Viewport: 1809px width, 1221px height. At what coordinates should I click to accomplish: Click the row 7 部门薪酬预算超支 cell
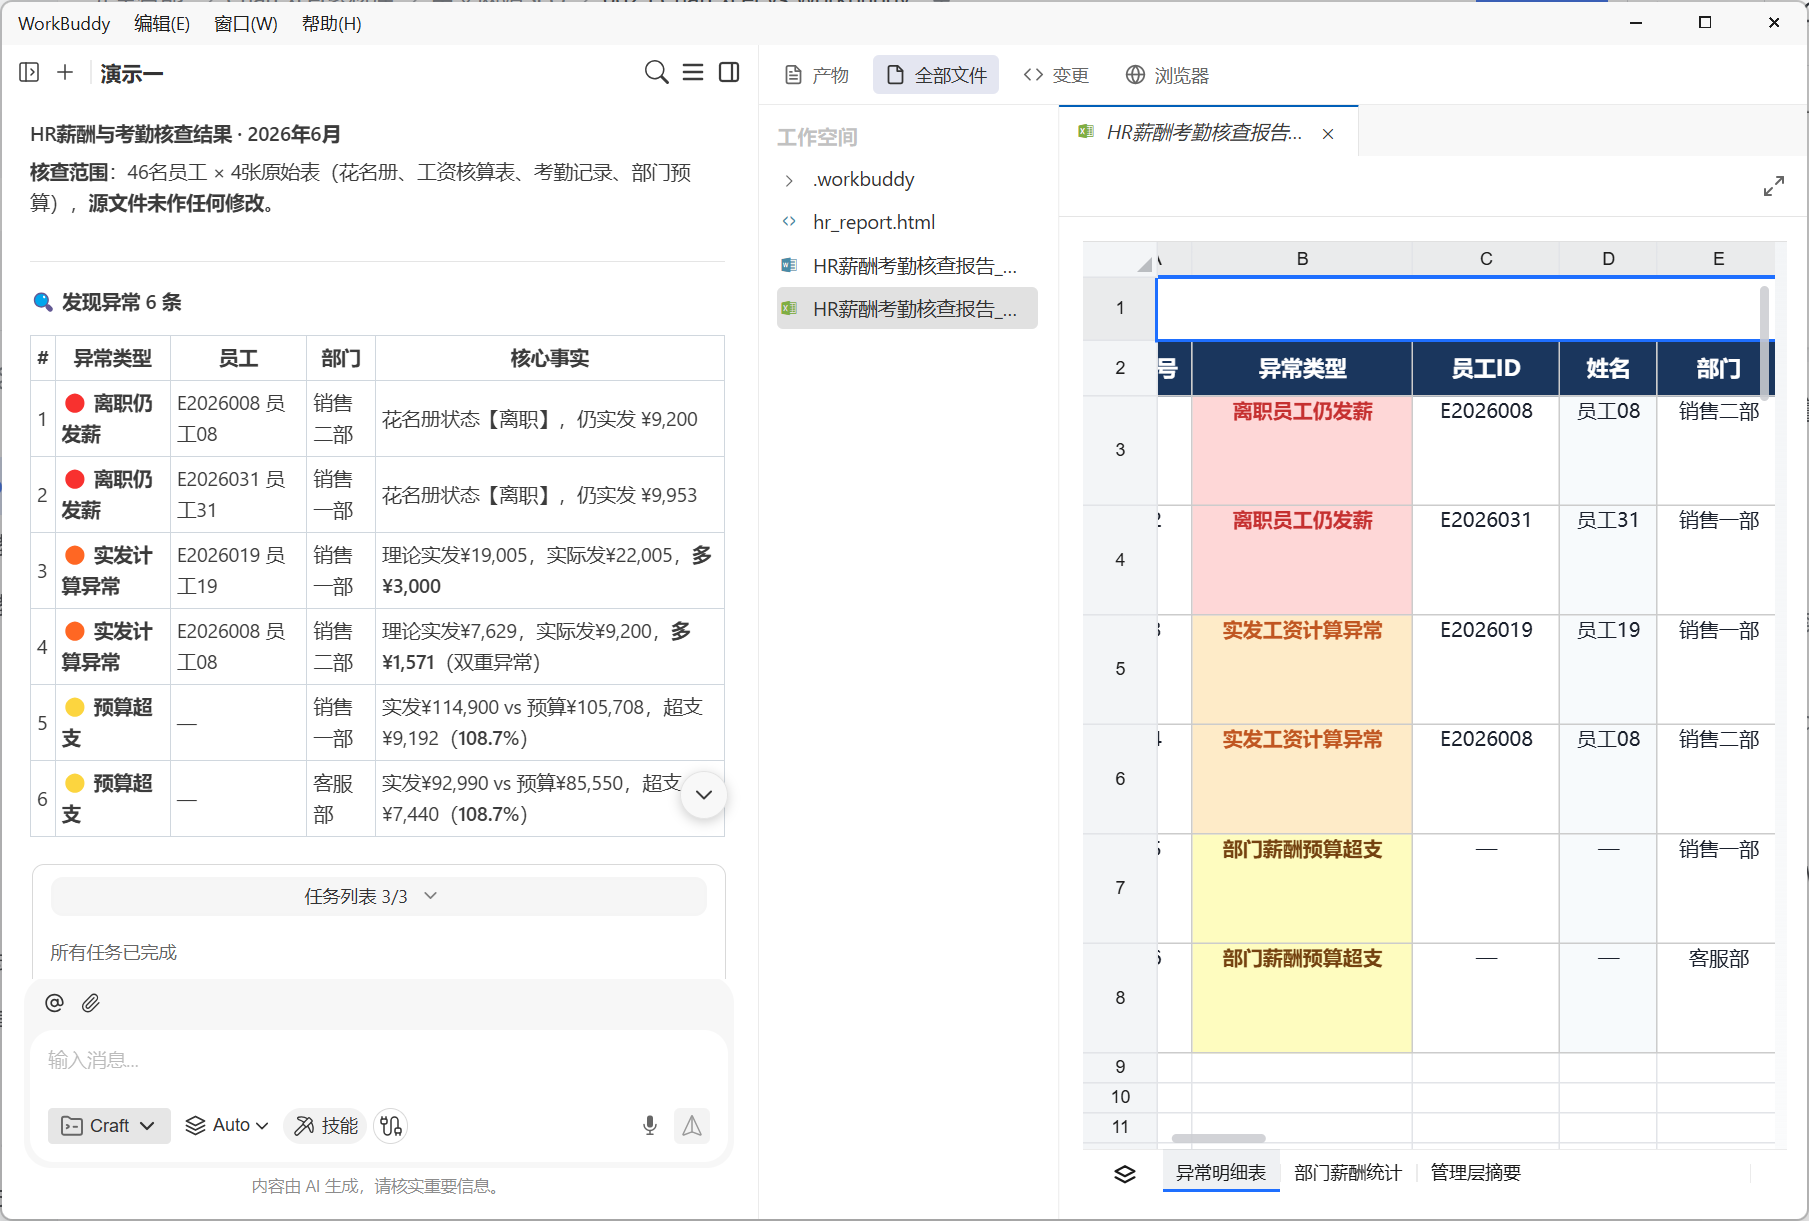point(1302,888)
